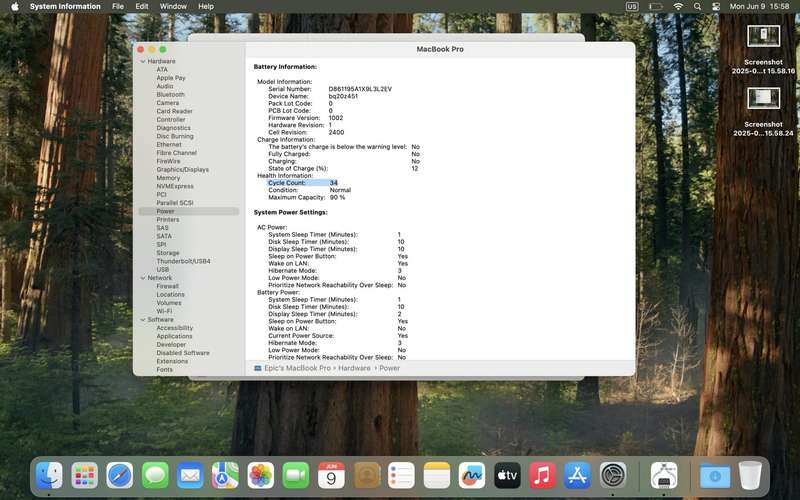Launch Safari from the Dock

[x=120, y=476]
